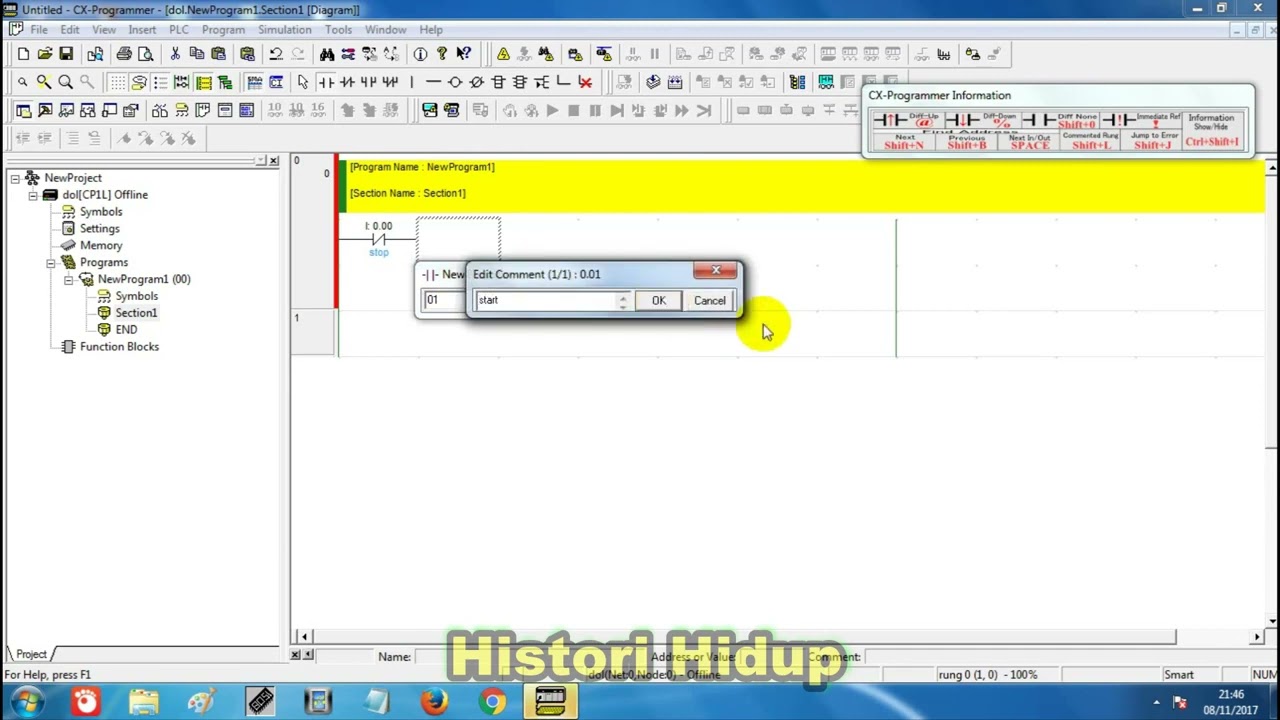Delete line with red X icon
The image size is (1280, 720).
pos(585,82)
